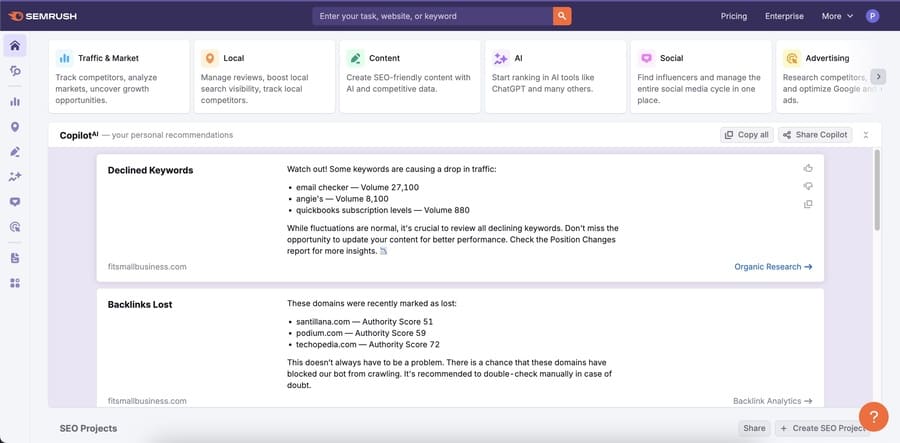Open the sparkle AI sidebar icon
The height and width of the screenshot is (443, 900).
[x=15, y=177]
